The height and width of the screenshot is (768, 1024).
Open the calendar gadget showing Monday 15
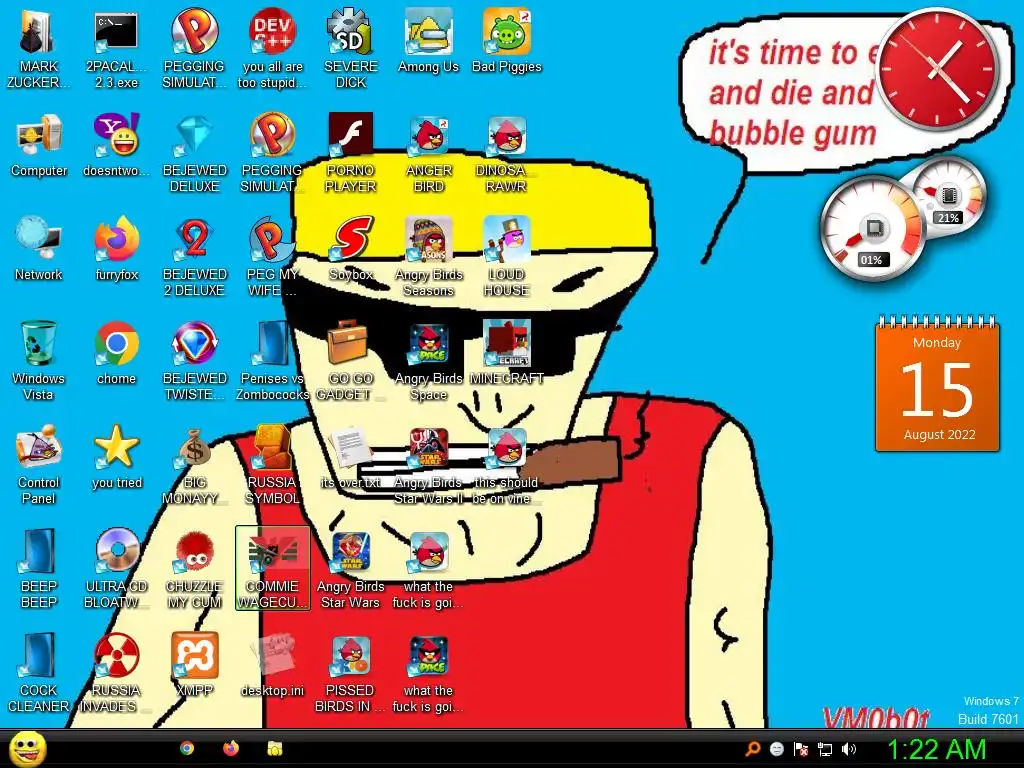pos(937,384)
